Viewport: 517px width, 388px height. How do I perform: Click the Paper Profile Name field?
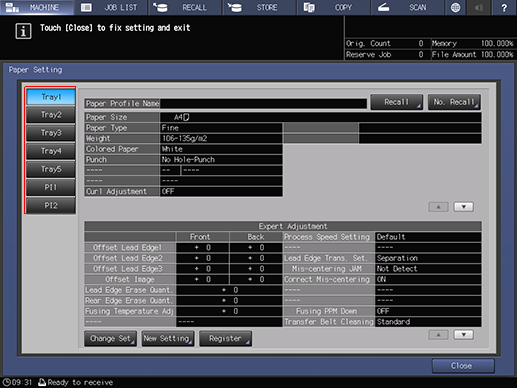coord(263,104)
